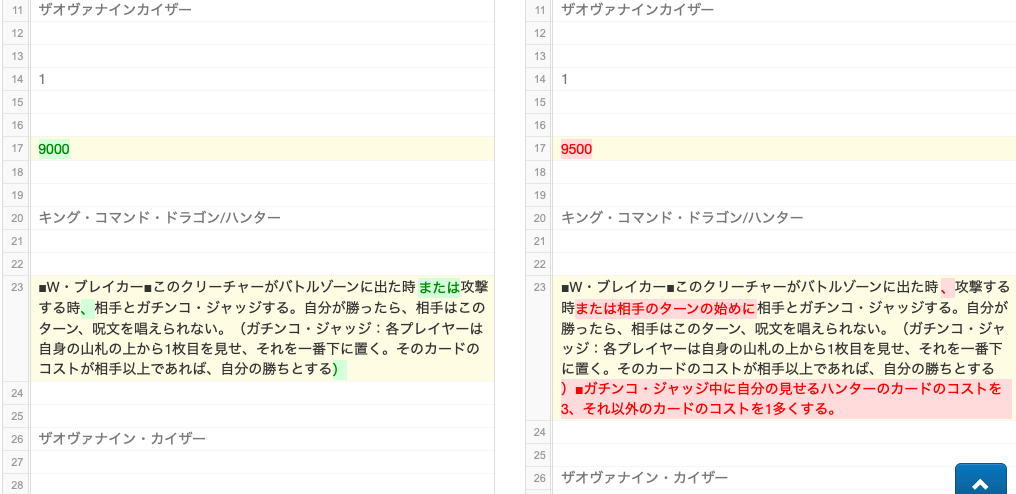Click right pane line 11 text ザオヴァナインカイザー
This screenshot has height=494, width=1016.
[x=638, y=10]
